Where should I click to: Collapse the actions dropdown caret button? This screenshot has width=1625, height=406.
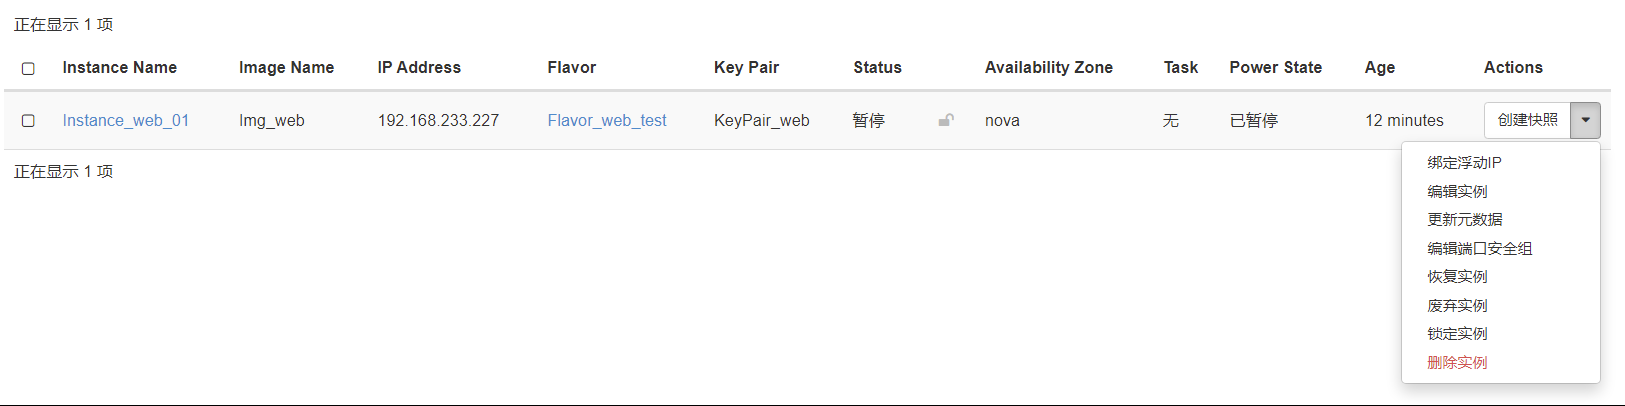pos(1586,120)
